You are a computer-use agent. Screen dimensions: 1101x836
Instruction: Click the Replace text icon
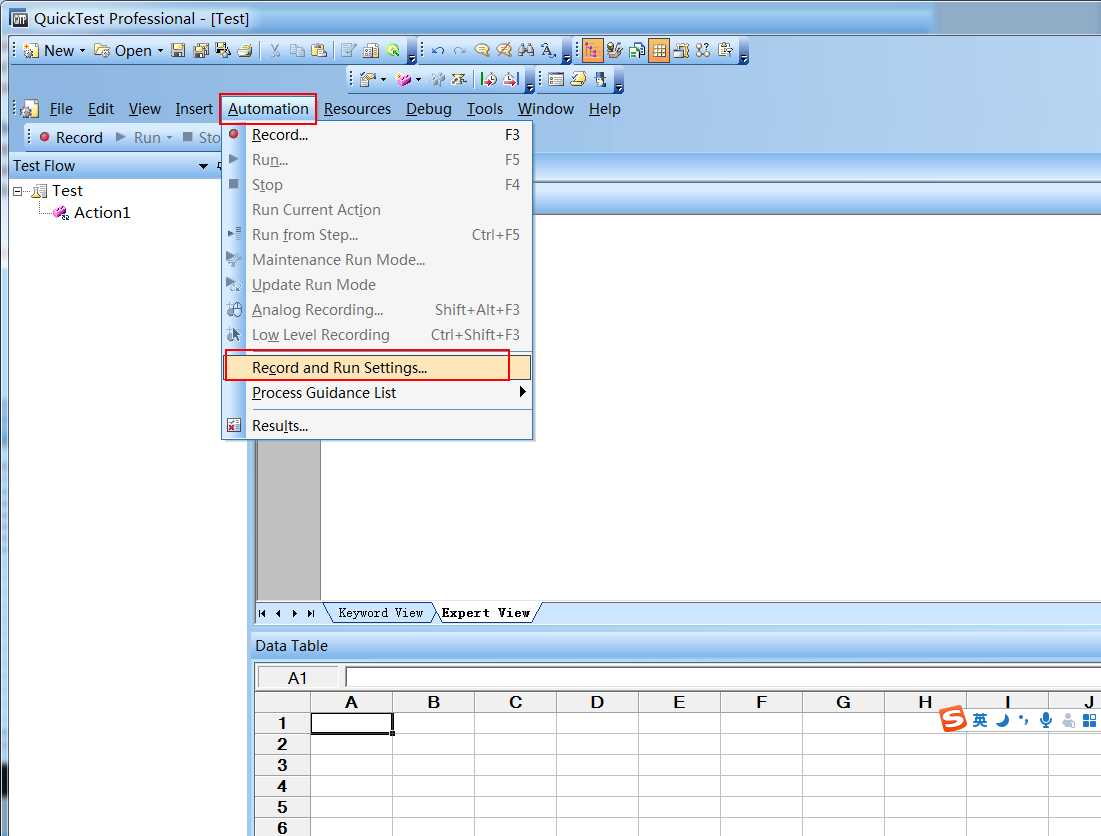tap(548, 51)
